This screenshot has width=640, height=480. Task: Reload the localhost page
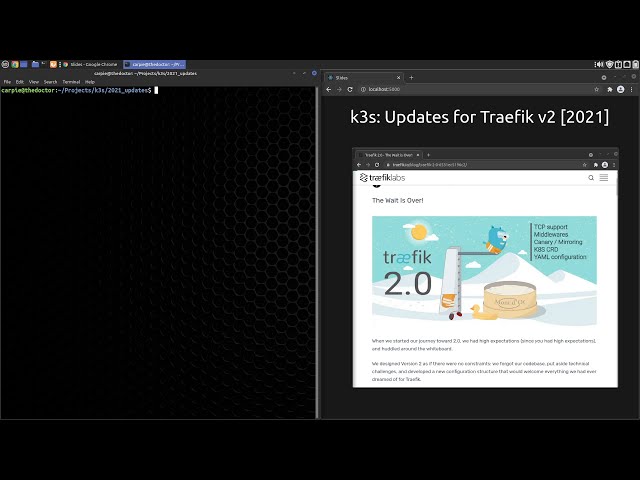(x=350, y=89)
